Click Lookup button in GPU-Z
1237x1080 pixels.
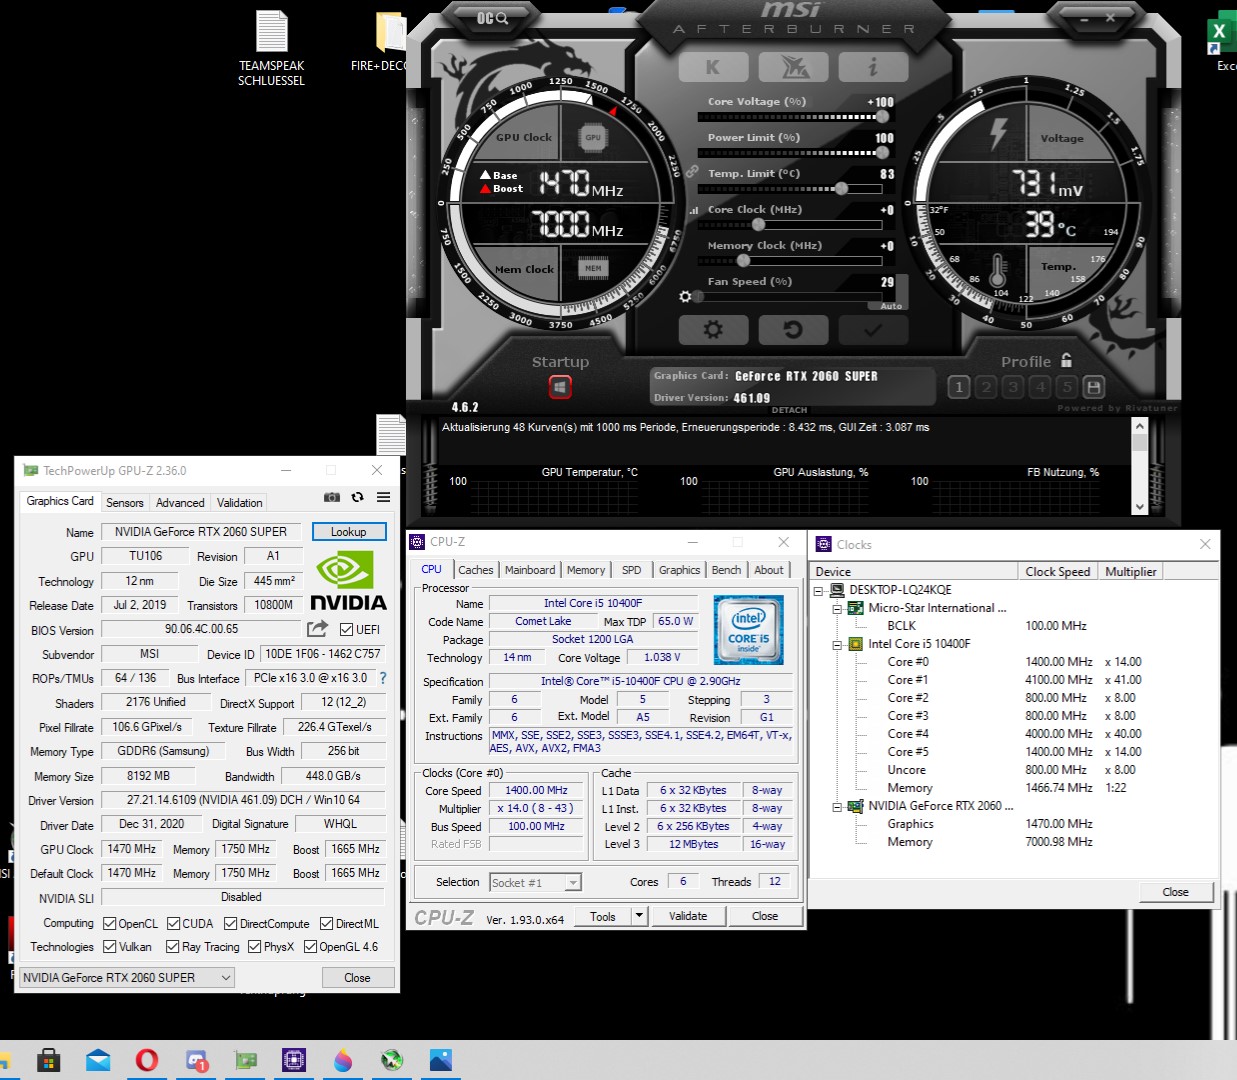pos(349,532)
